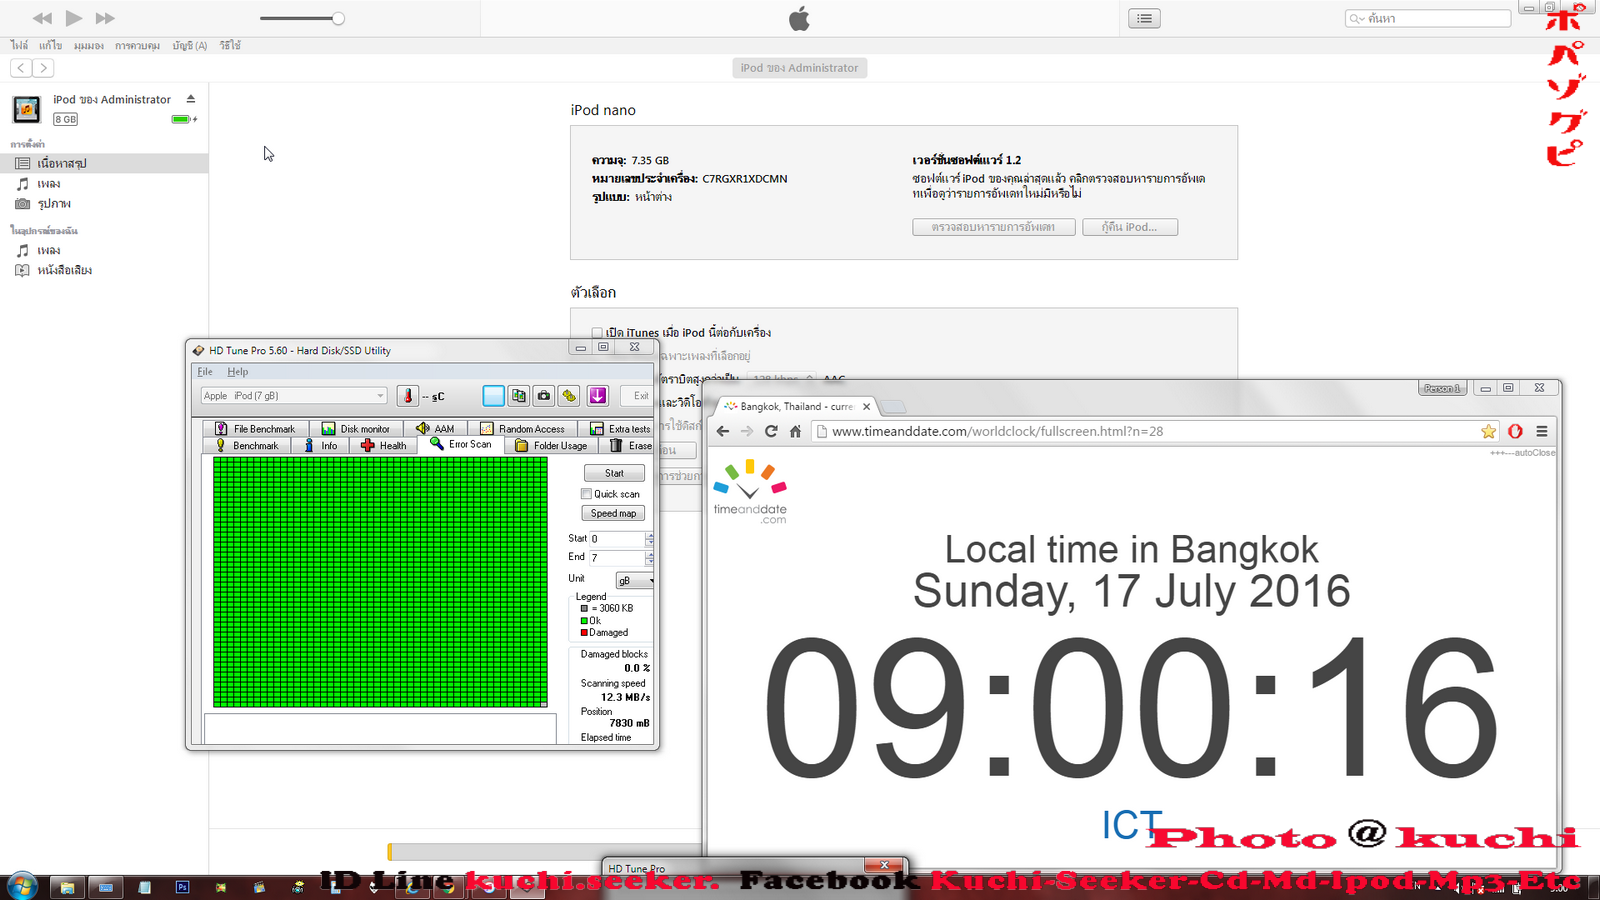1600x900 pixels.
Task: Click Start button in HD Tune Error Scan
Action: point(614,473)
